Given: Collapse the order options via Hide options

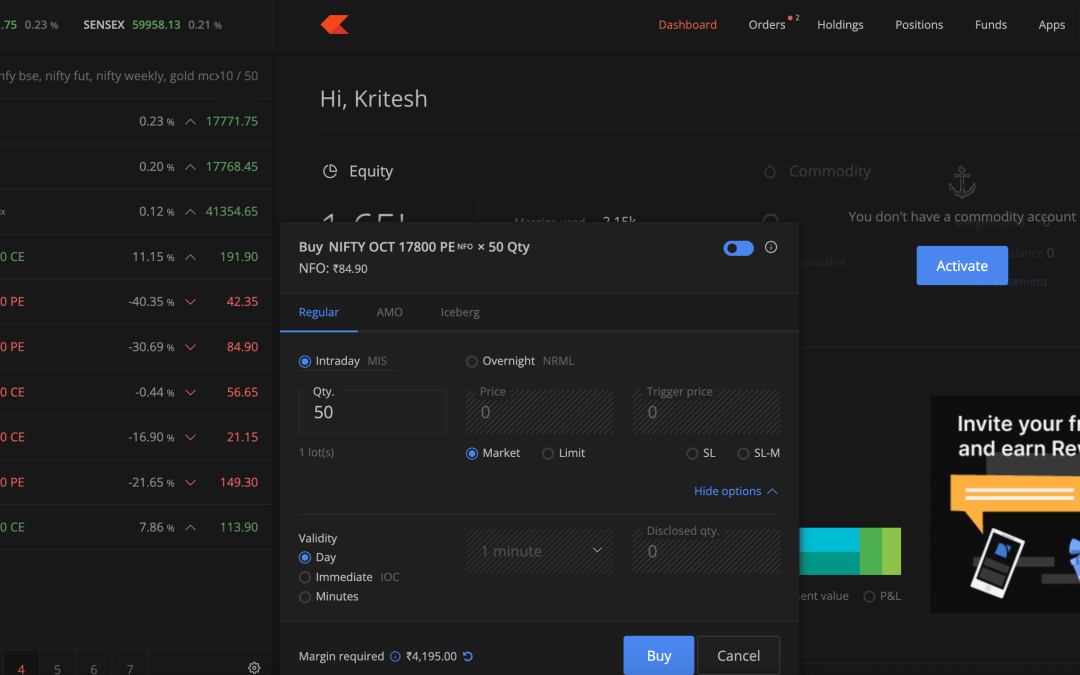Looking at the screenshot, I should (x=736, y=491).
